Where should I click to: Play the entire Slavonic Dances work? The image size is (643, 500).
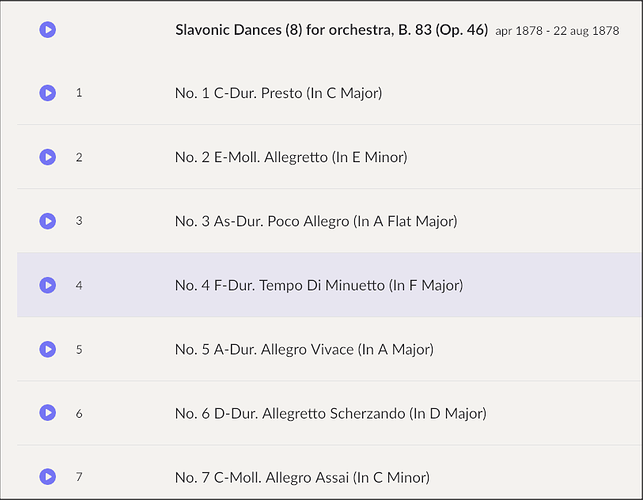point(48,30)
